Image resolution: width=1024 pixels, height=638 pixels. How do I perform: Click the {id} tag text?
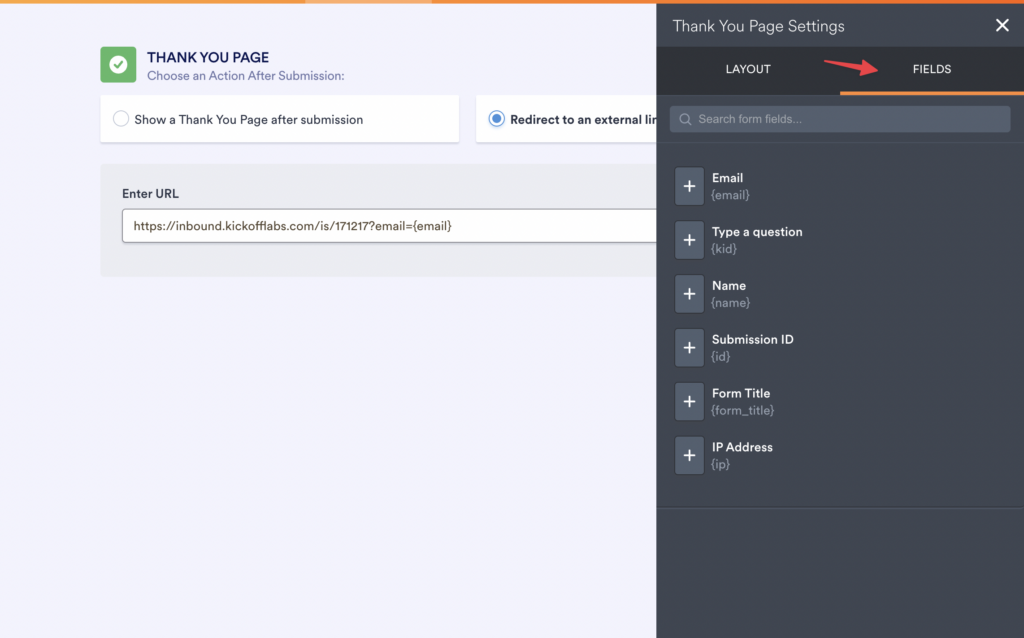click(720, 357)
